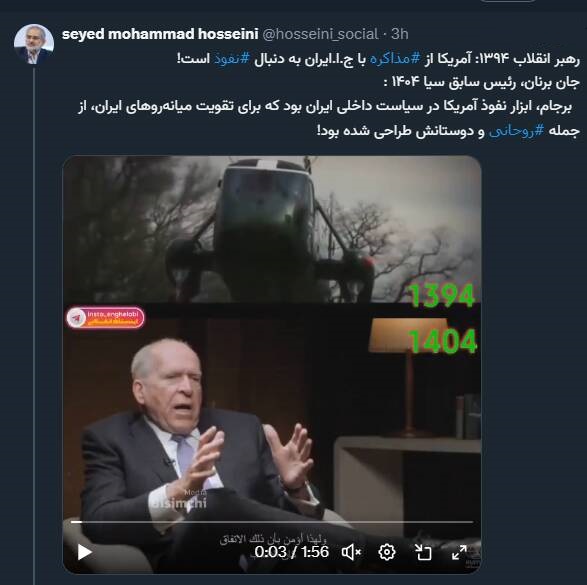587x585 pixels.
Task: Click the helicopter upper video frame
Action: click(x=272, y=229)
